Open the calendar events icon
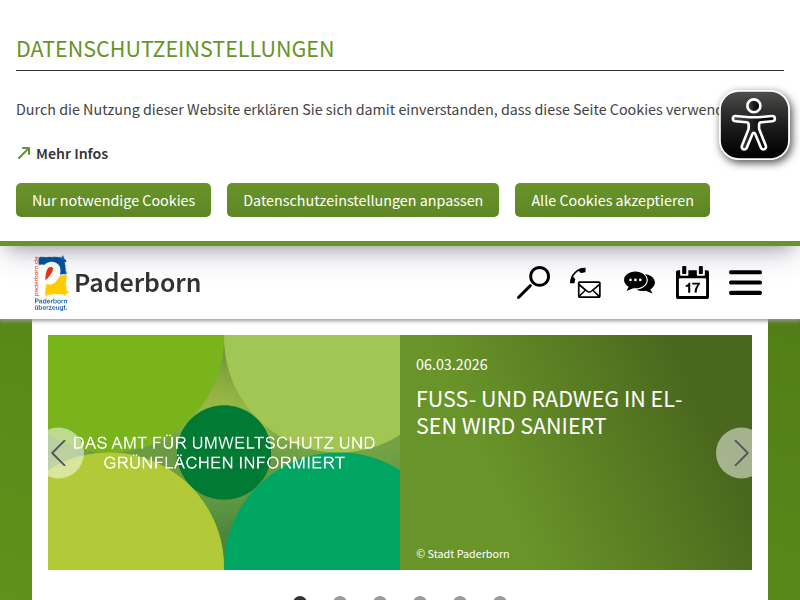The width and height of the screenshot is (800, 600). click(x=692, y=283)
